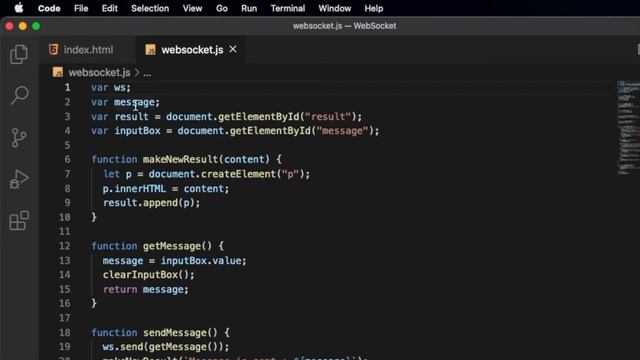Open the Edit menu

tap(109, 8)
